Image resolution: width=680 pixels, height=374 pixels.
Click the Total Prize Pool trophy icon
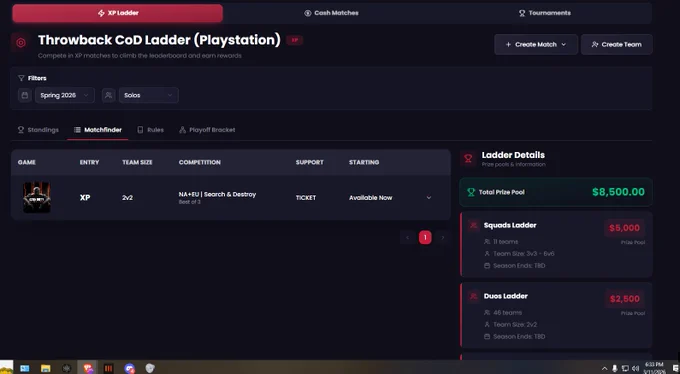click(x=471, y=192)
